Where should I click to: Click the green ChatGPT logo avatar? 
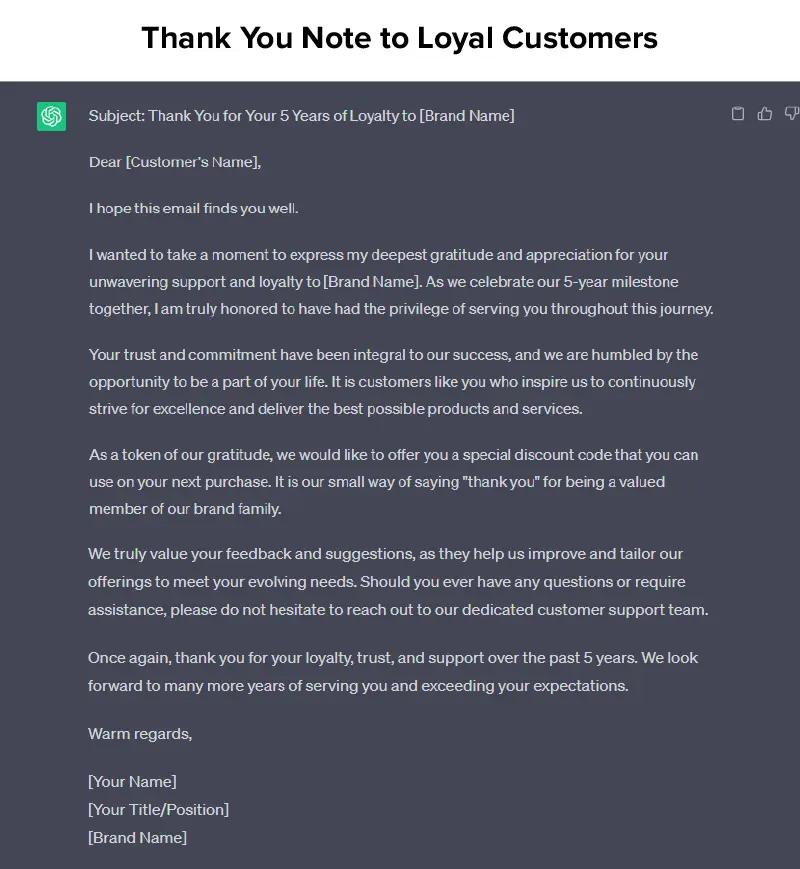click(51, 116)
